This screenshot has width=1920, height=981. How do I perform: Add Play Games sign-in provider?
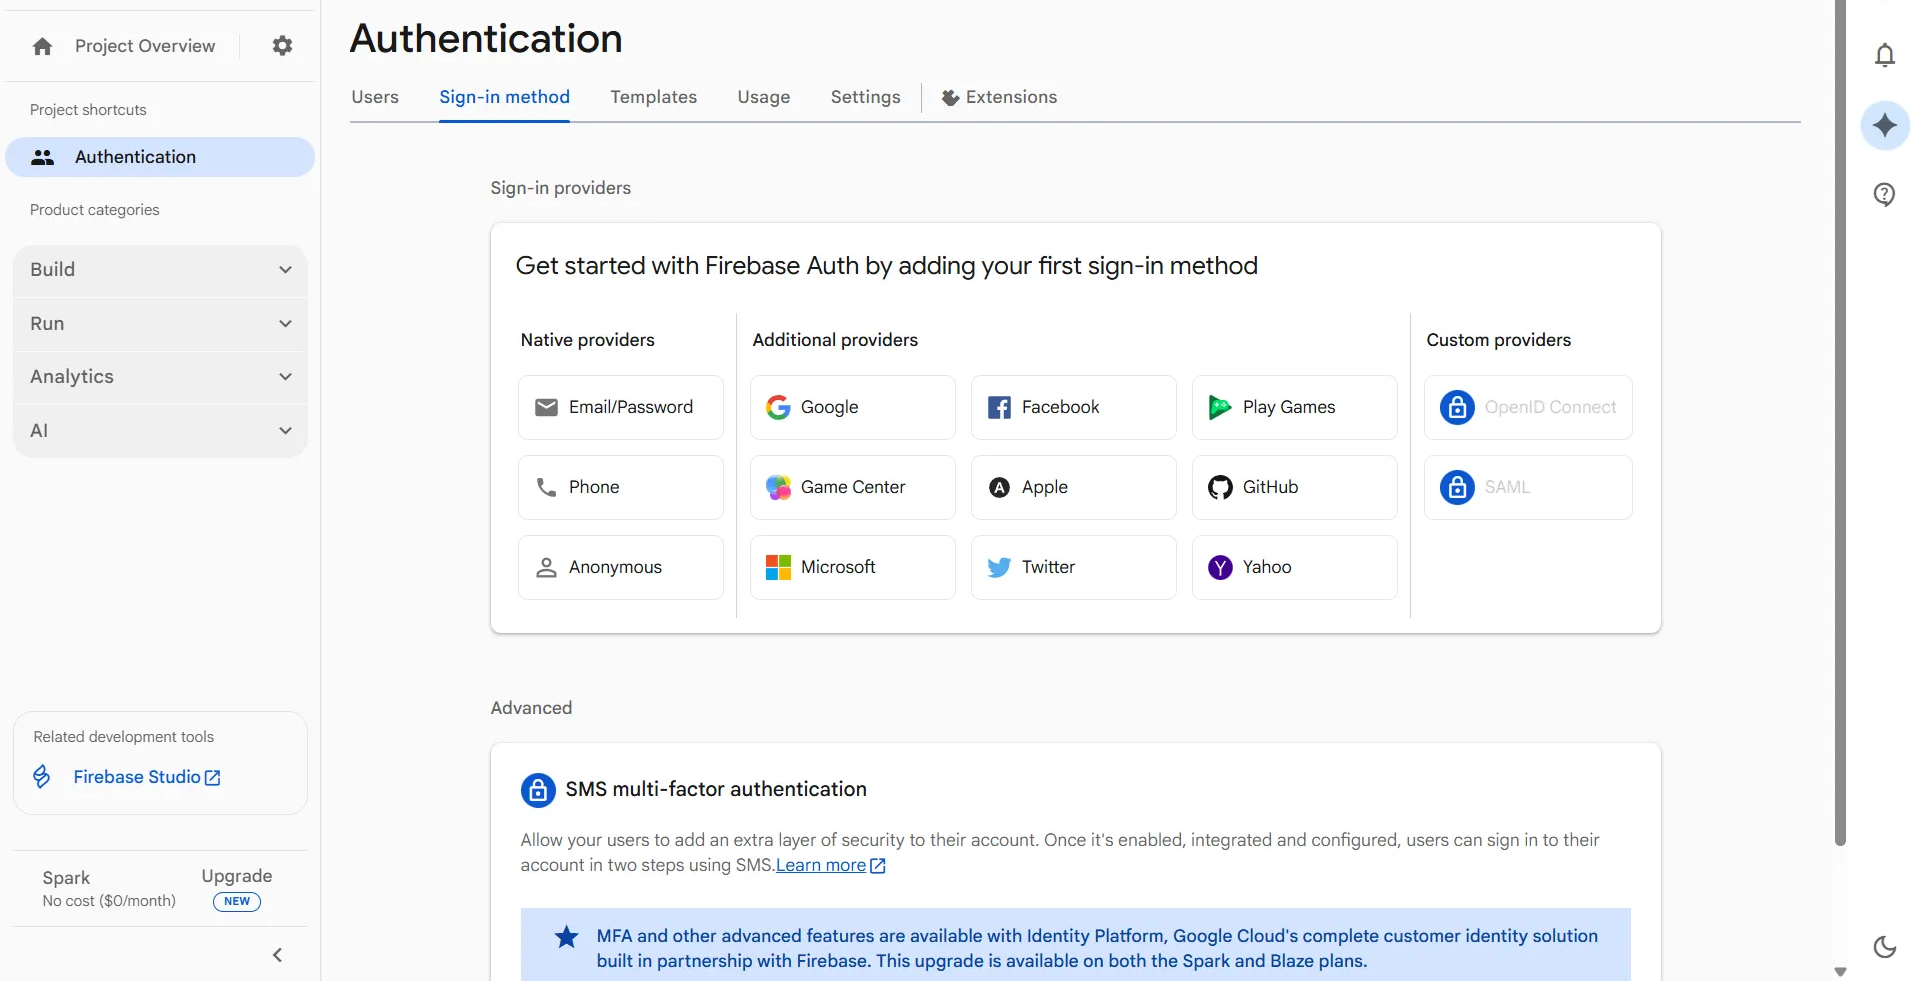click(1295, 407)
